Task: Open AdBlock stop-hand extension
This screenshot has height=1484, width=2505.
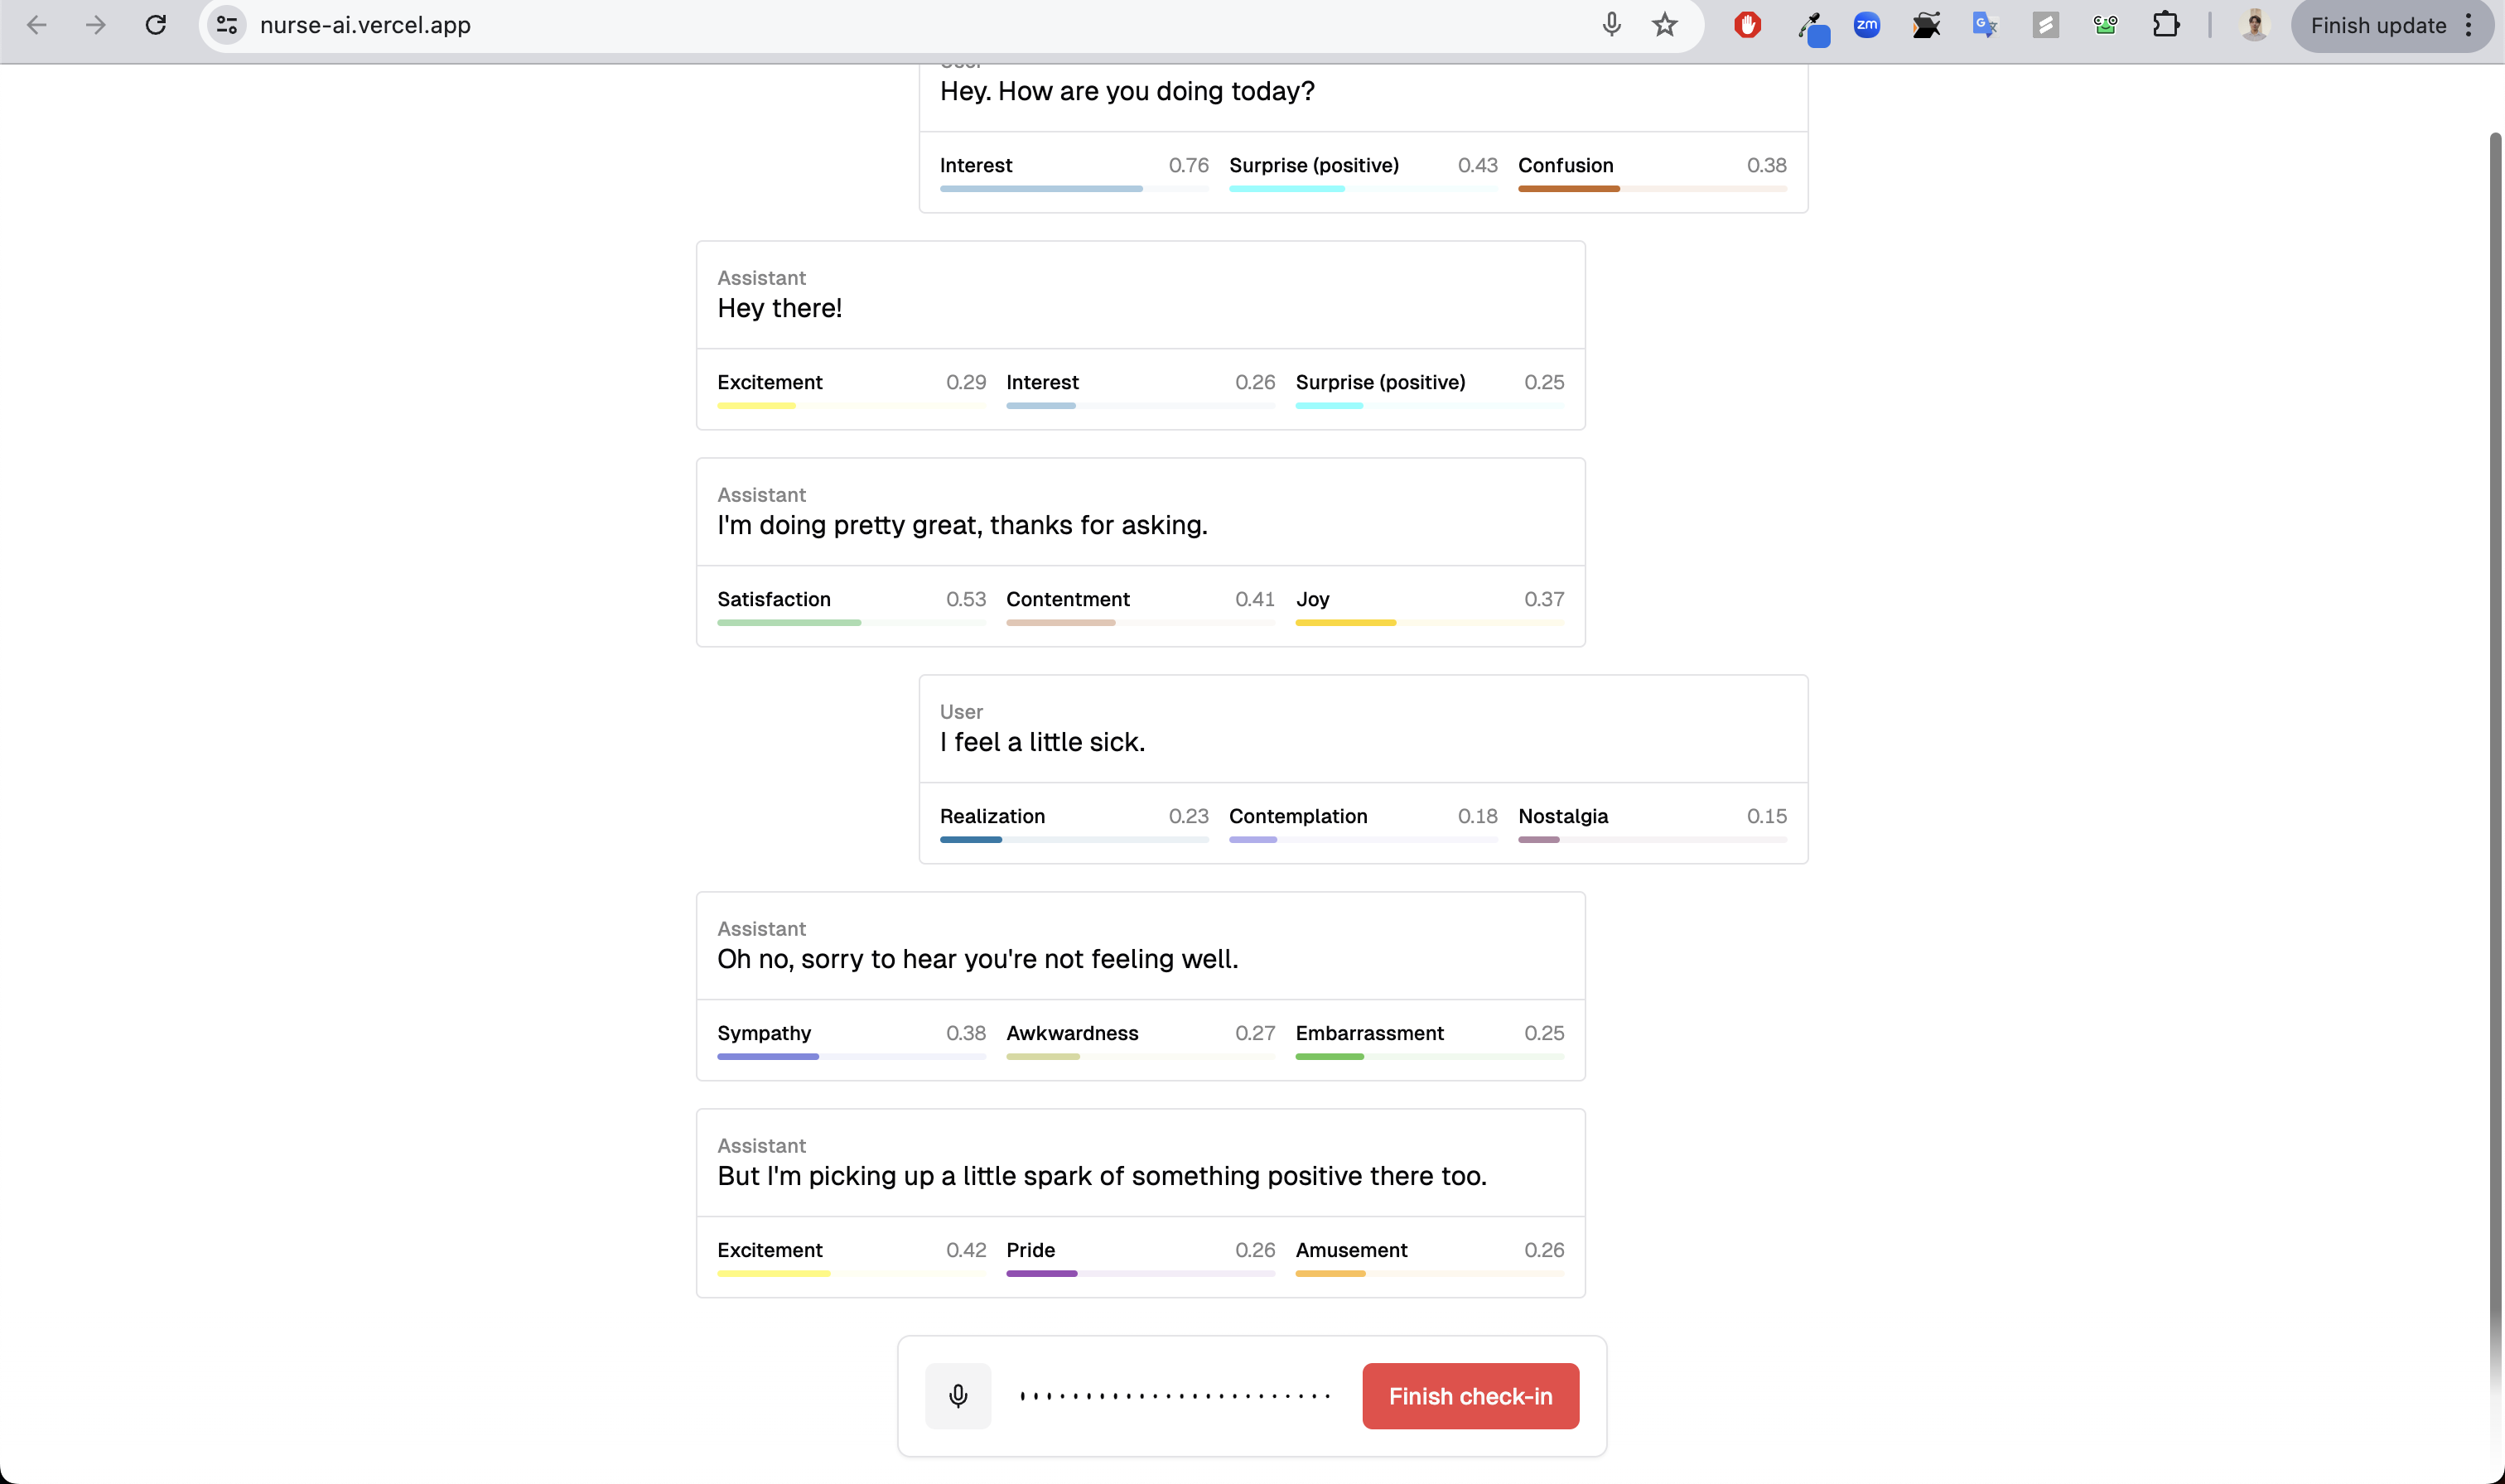Action: click(1747, 25)
